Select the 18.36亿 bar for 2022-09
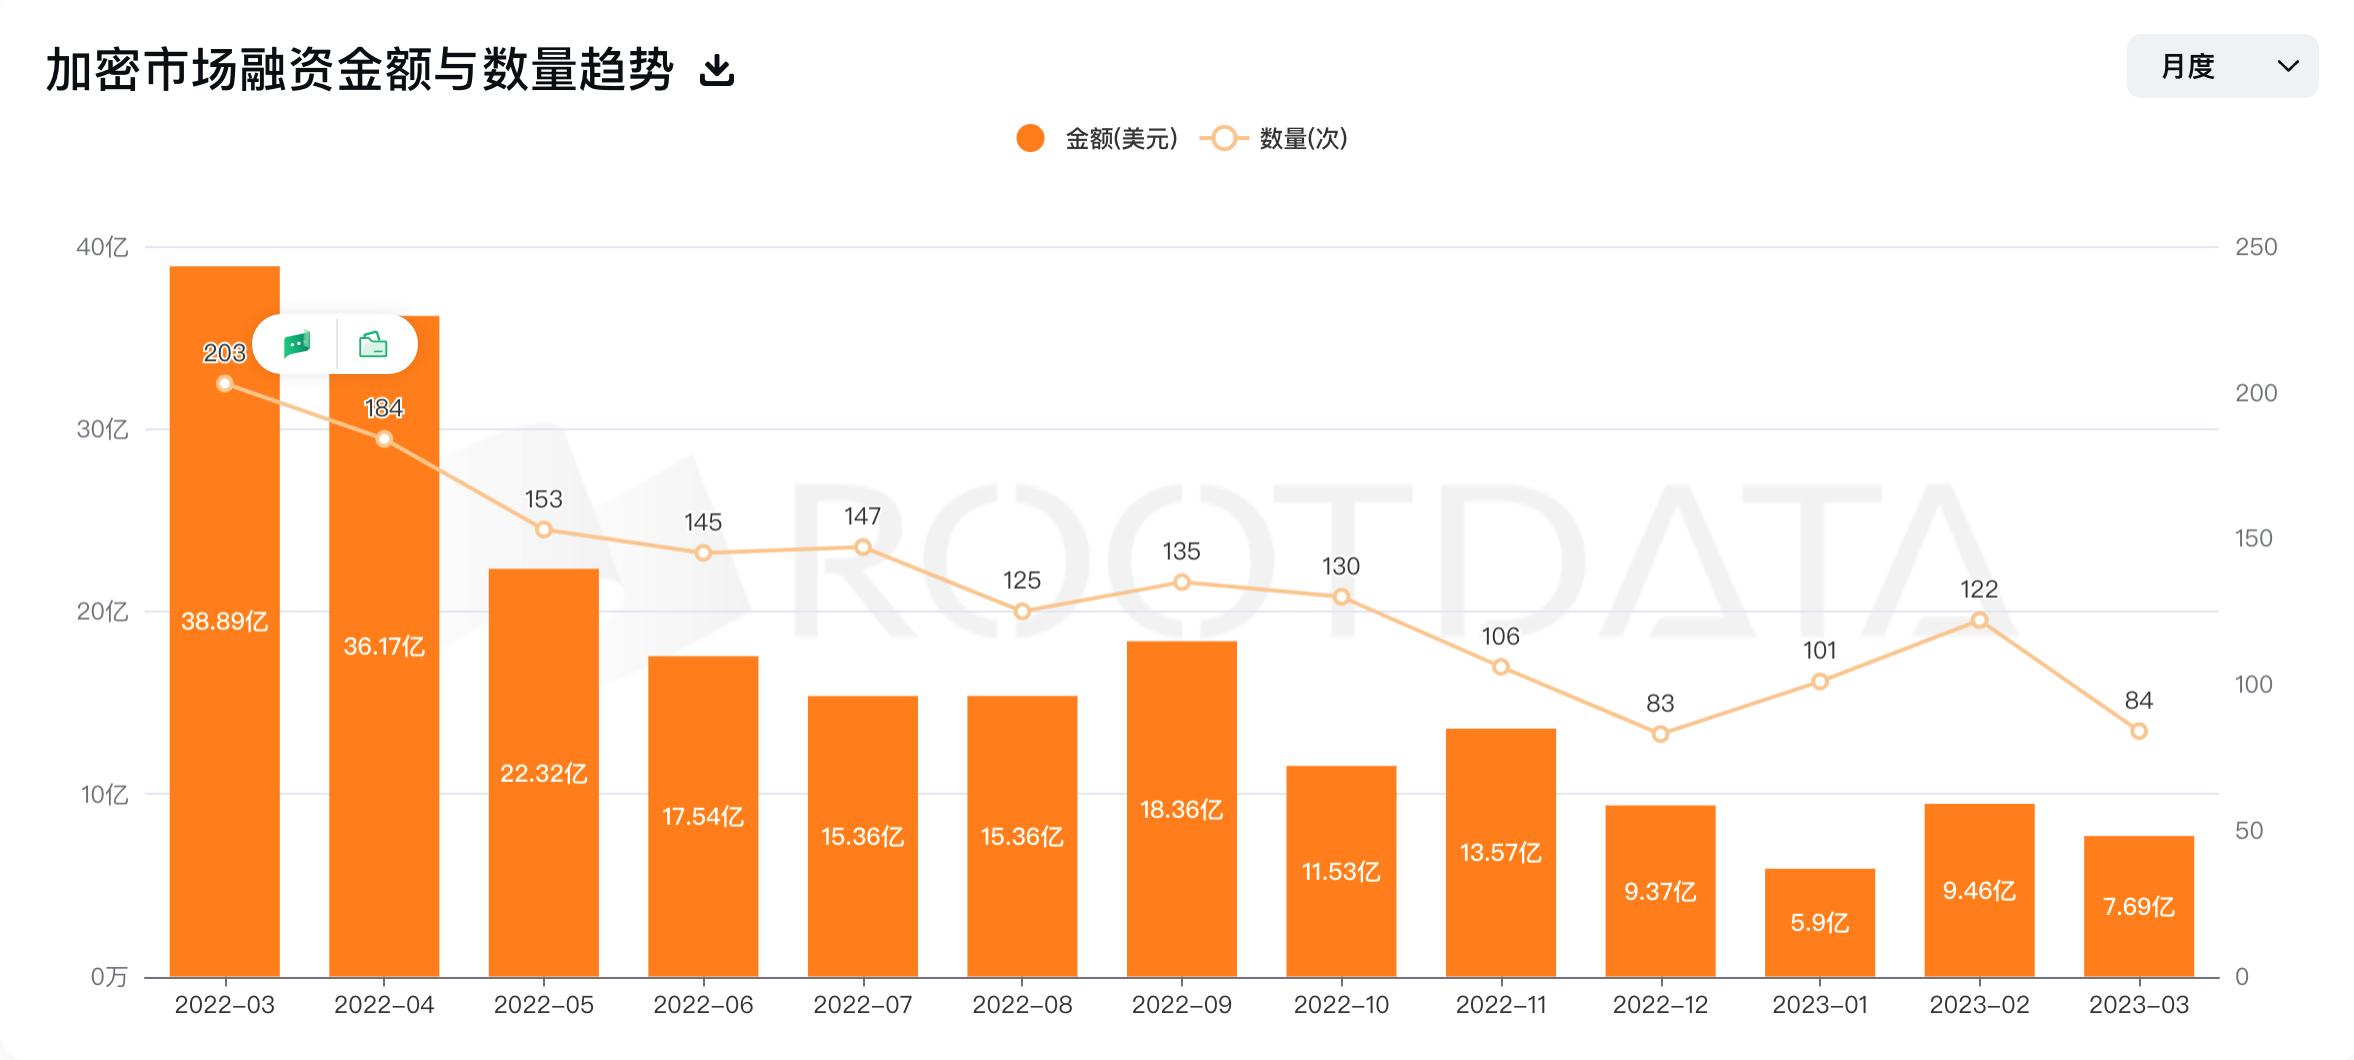This screenshot has width=2354, height=1060. click(1182, 809)
